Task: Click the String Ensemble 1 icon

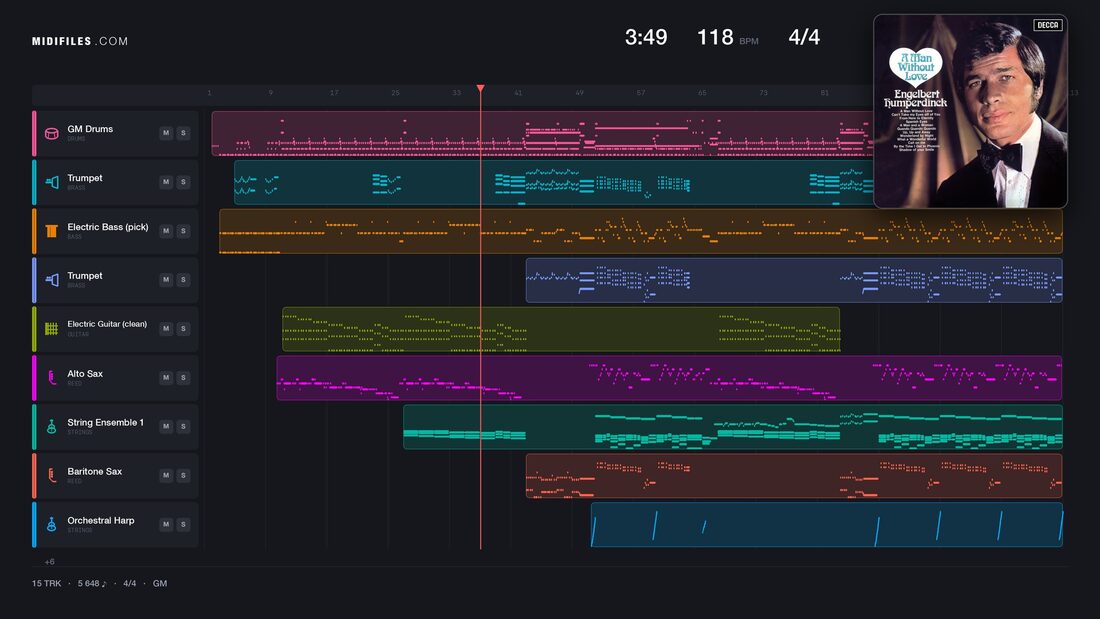Action: click(x=51, y=427)
